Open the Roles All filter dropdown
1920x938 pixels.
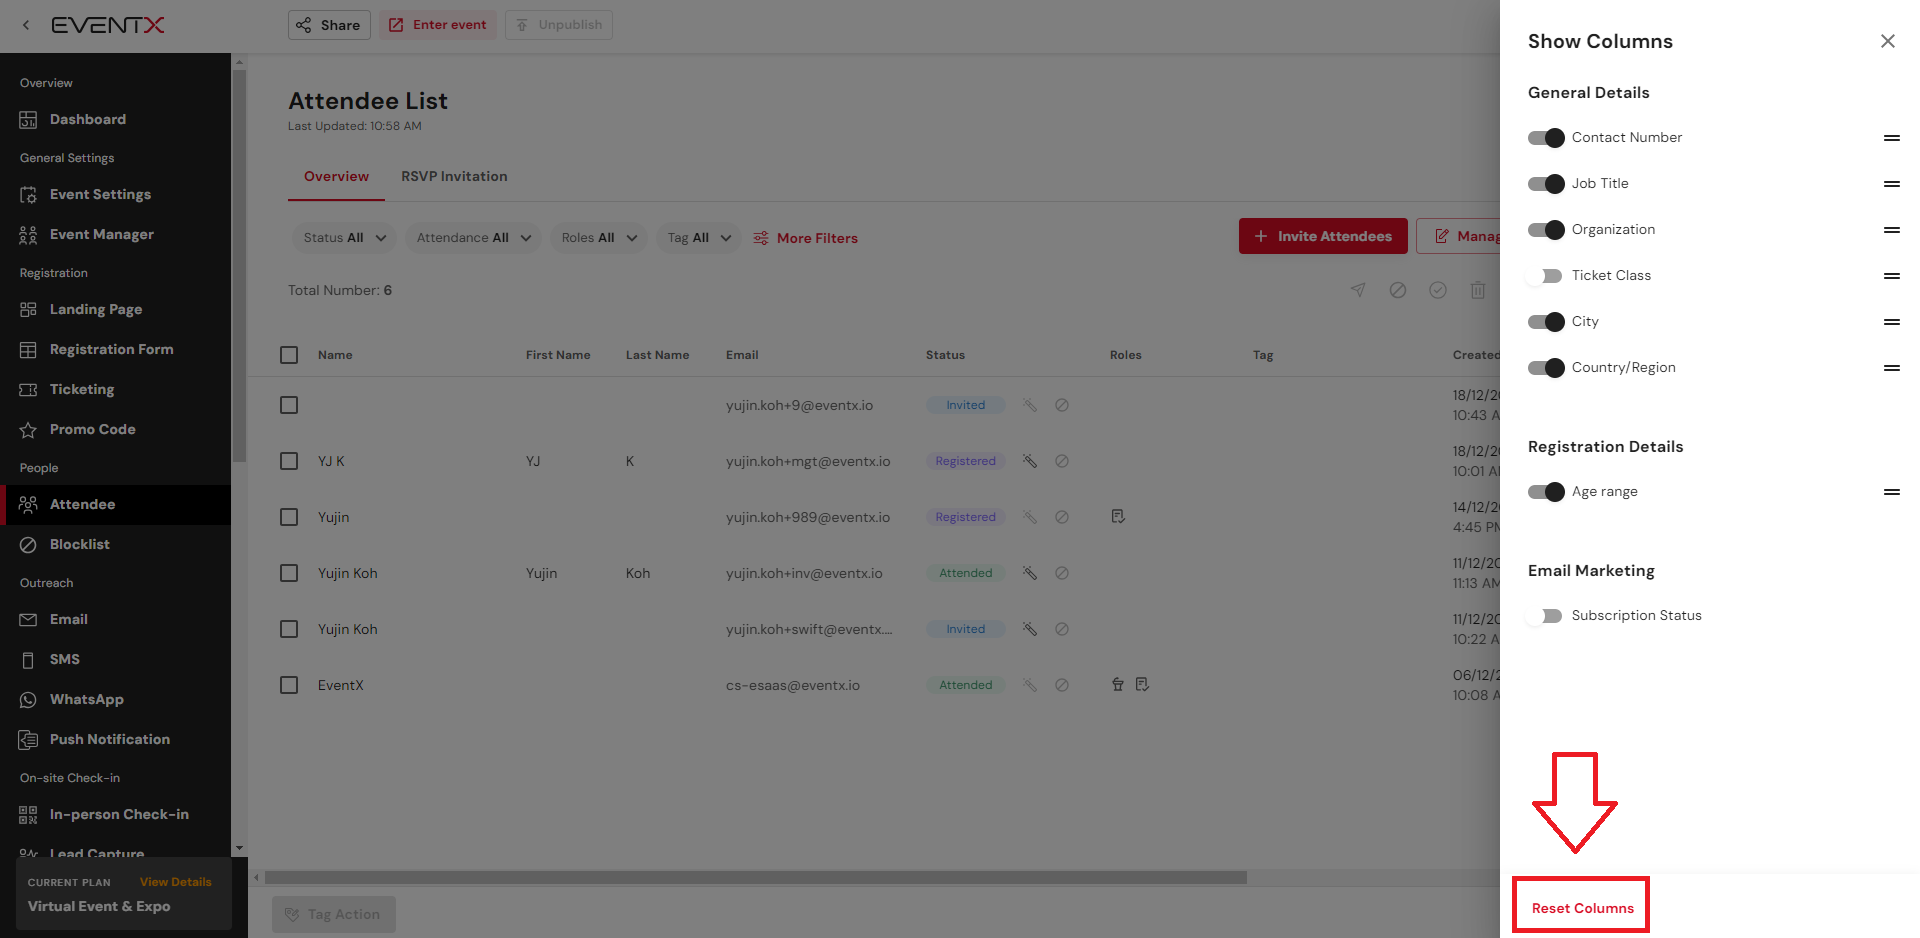point(598,238)
